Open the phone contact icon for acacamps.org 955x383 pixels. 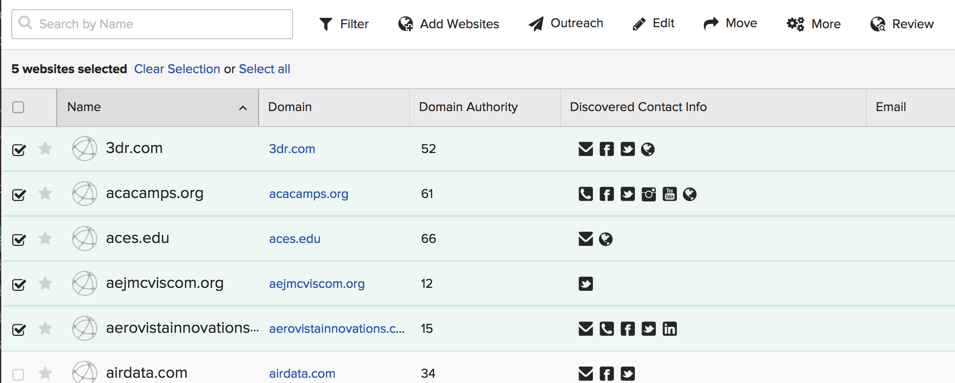[x=585, y=194]
